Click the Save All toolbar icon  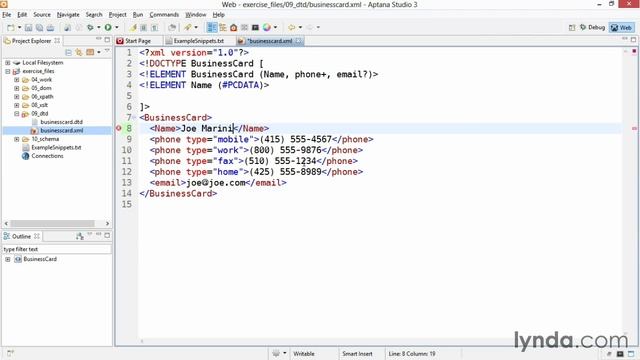pyautogui.click(x=39, y=27)
